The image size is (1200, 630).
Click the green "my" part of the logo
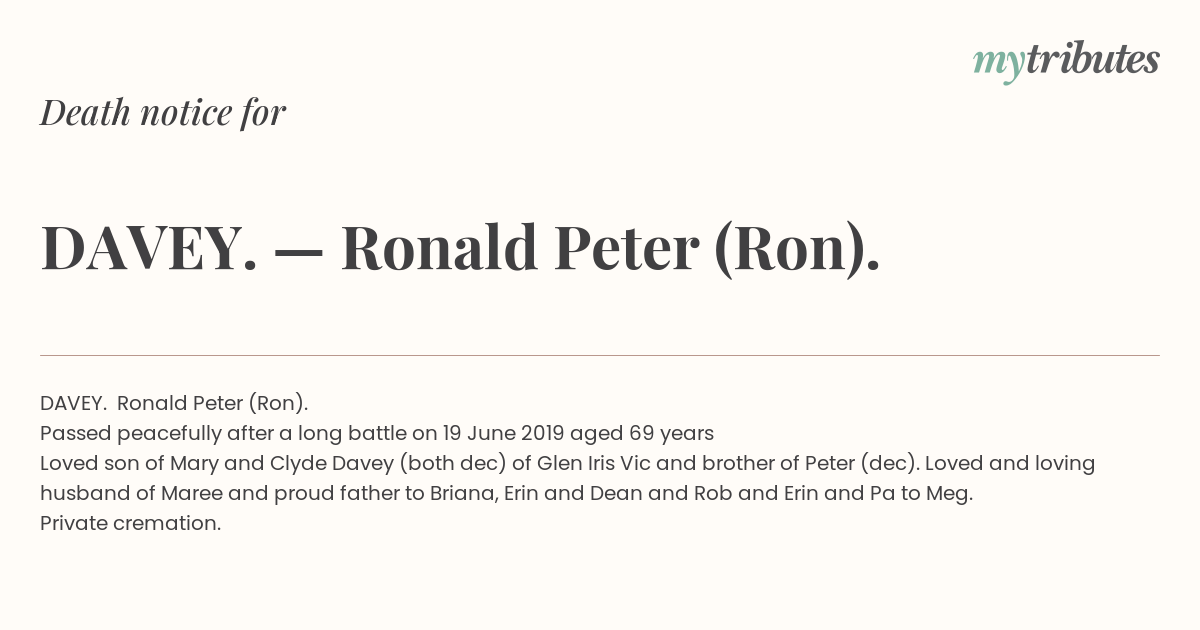pyautogui.click(x=998, y=63)
